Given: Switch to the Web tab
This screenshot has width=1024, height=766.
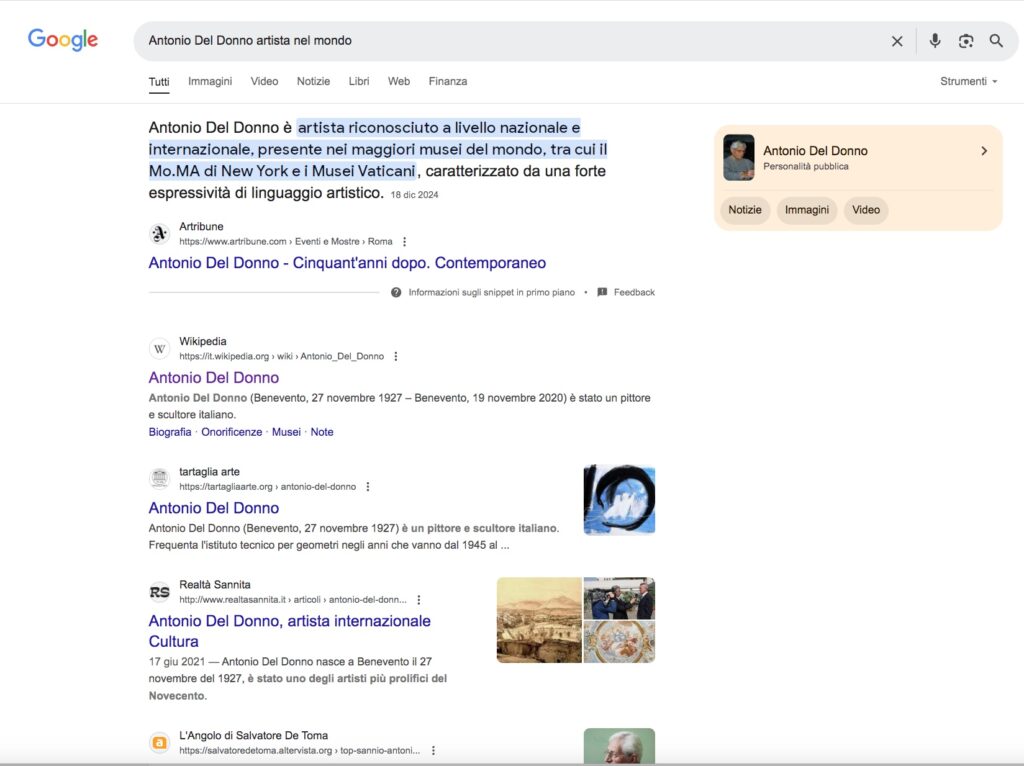Looking at the screenshot, I should point(399,82).
